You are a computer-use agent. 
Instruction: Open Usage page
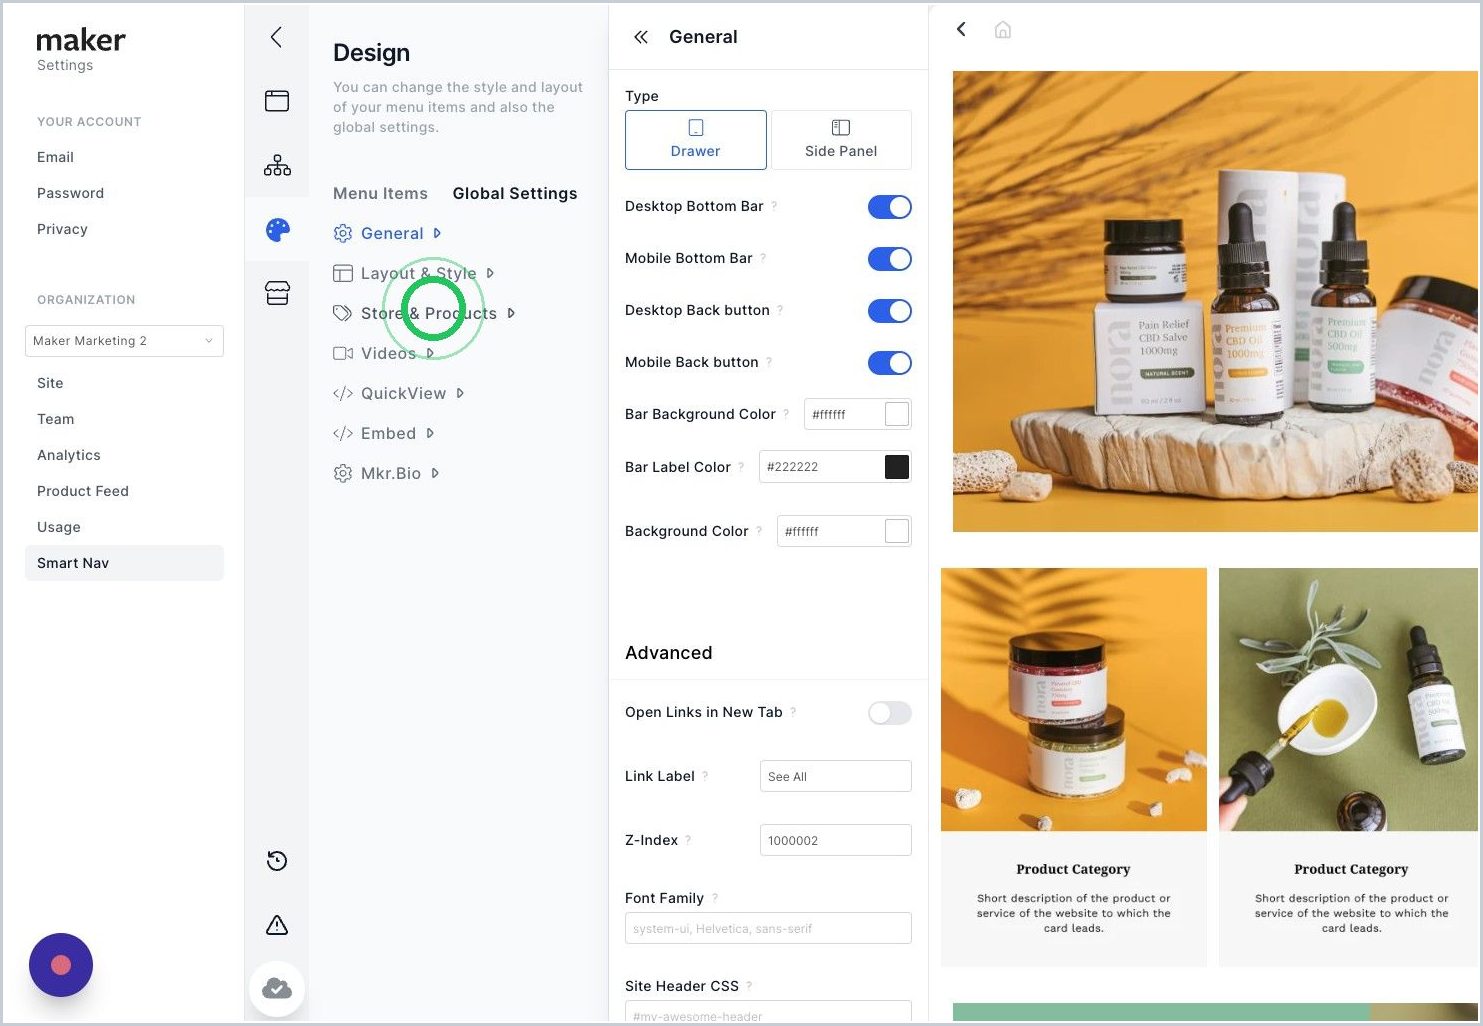[59, 527]
